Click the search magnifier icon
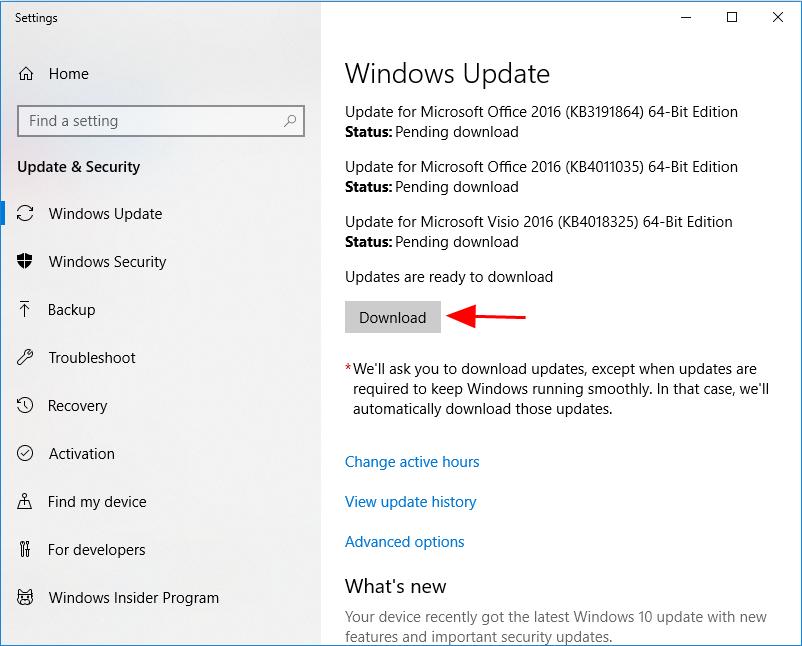Viewport: 802px width, 646px height. (x=290, y=121)
